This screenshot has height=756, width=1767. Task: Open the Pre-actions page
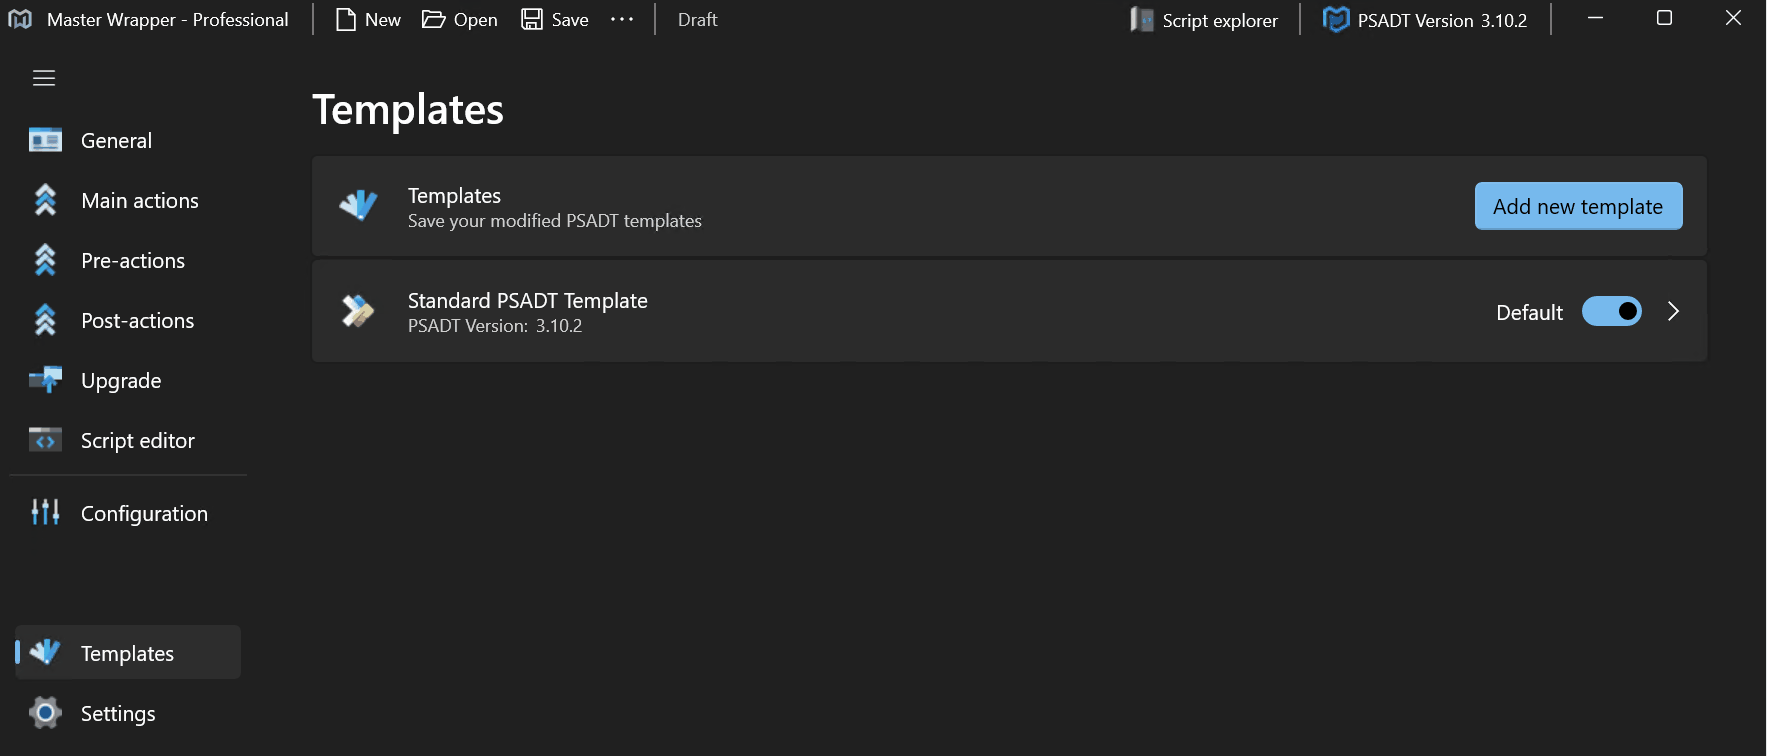click(x=128, y=260)
